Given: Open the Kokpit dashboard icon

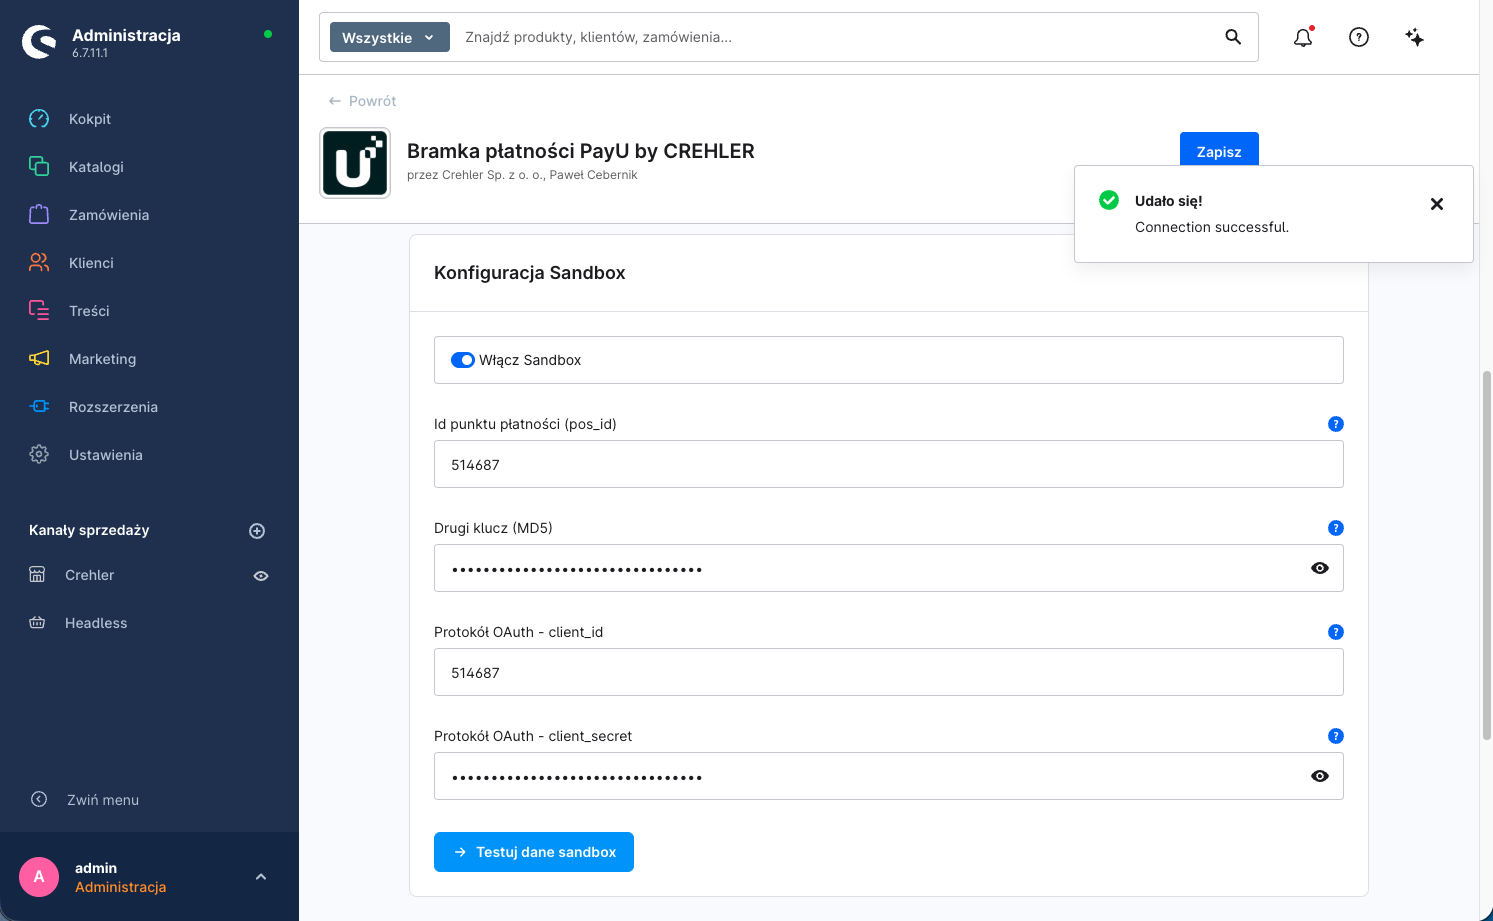Looking at the screenshot, I should [39, 119].
